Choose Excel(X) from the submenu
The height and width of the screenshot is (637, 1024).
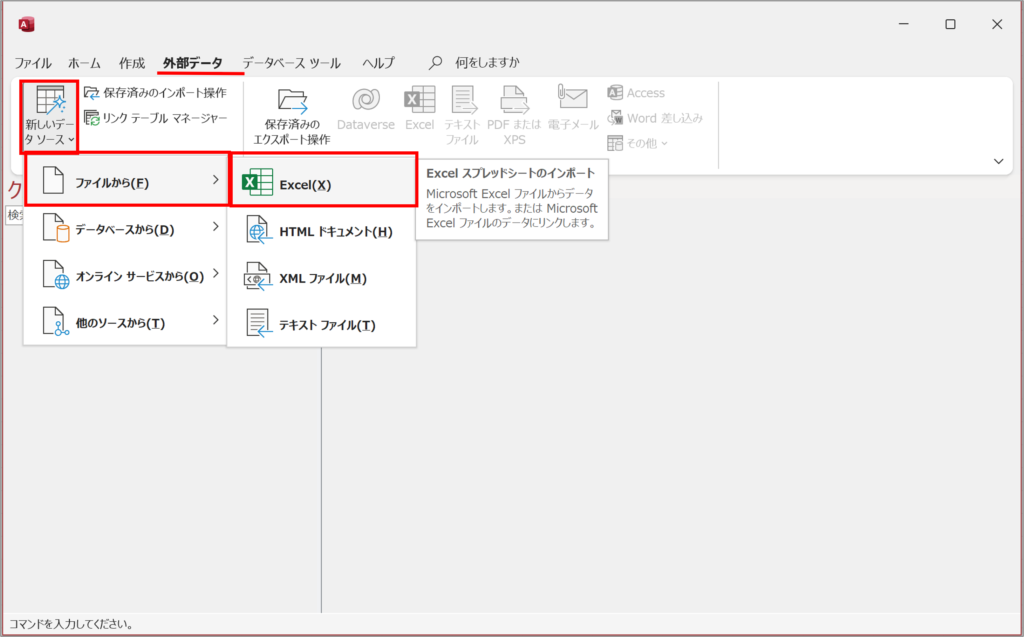[x=324, y=180]
